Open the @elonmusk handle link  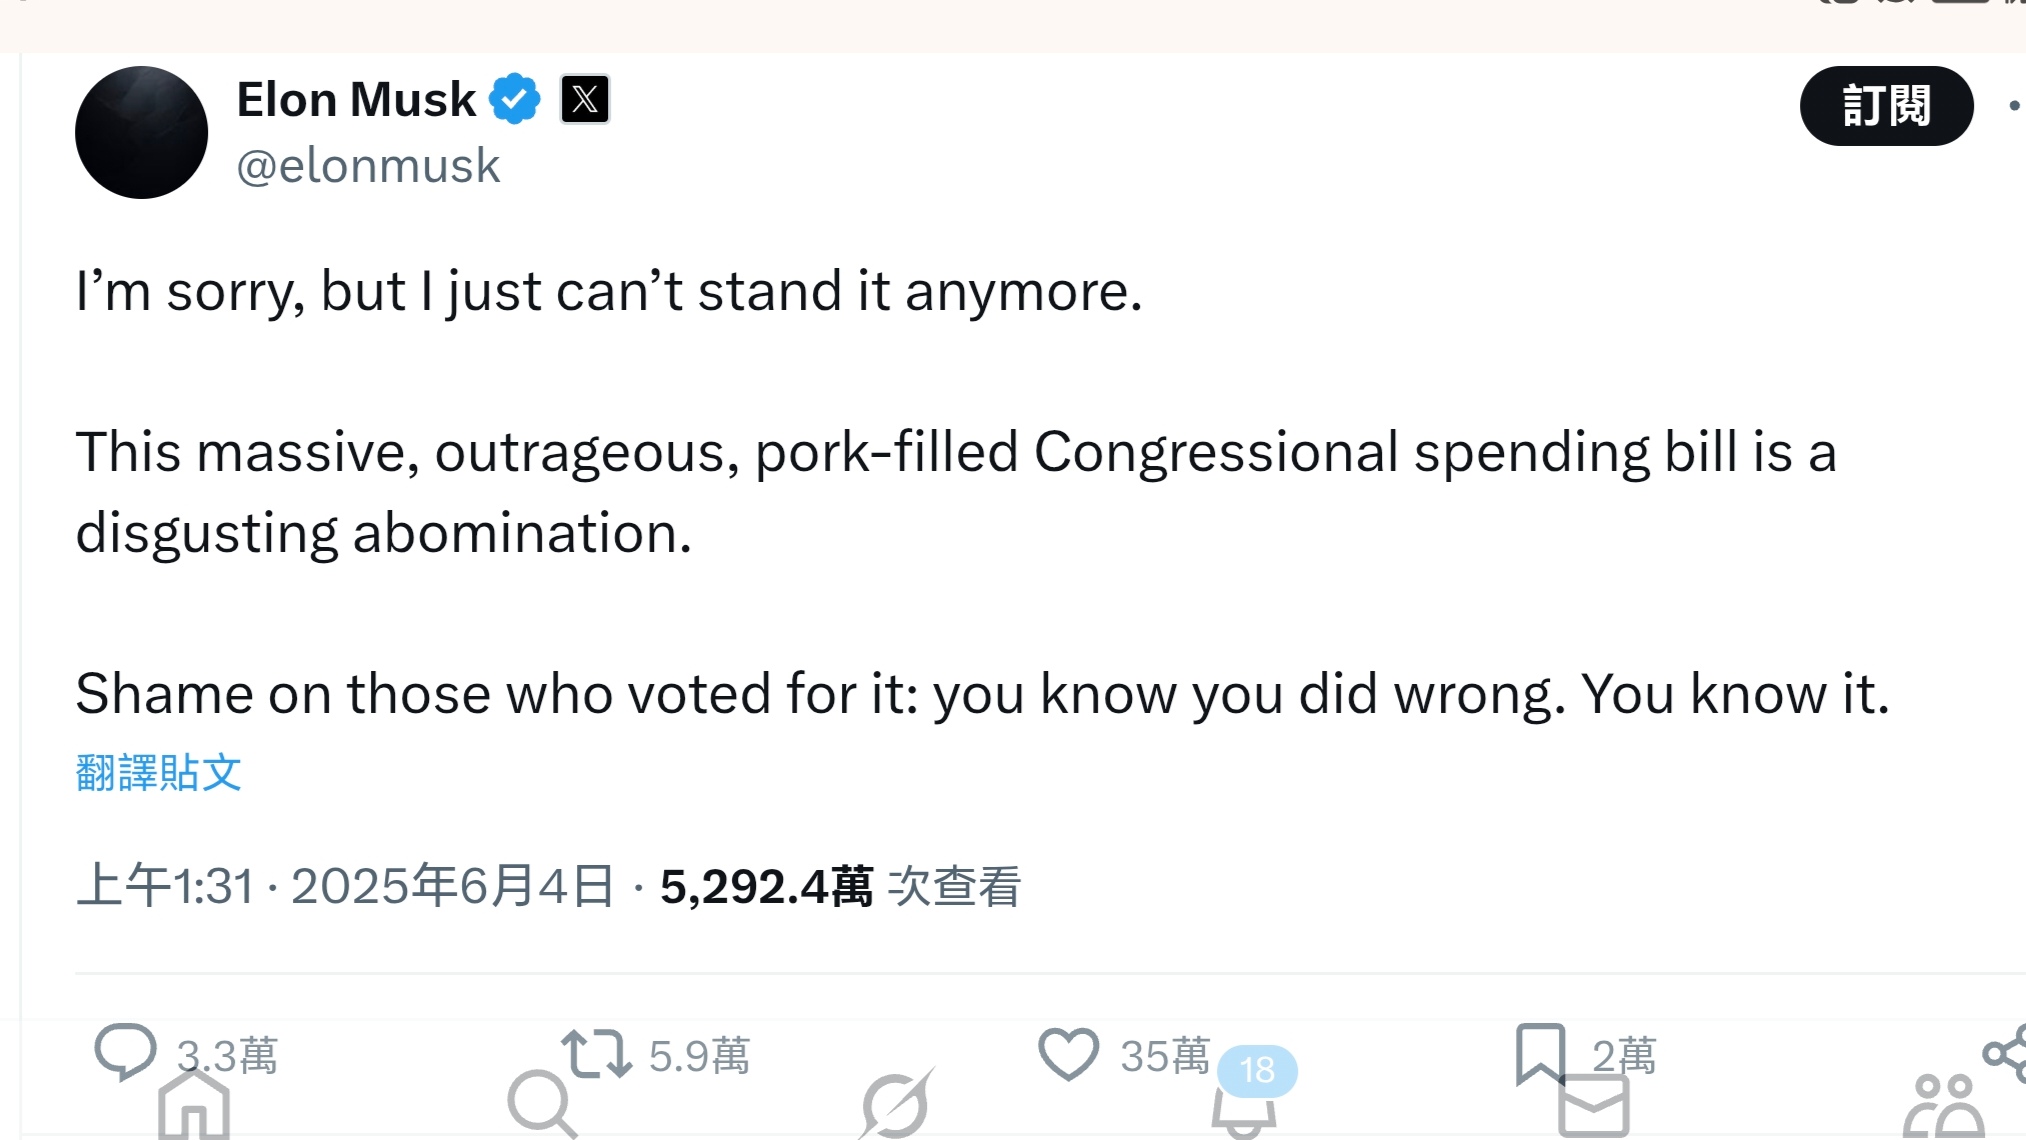tap(368, 166)
